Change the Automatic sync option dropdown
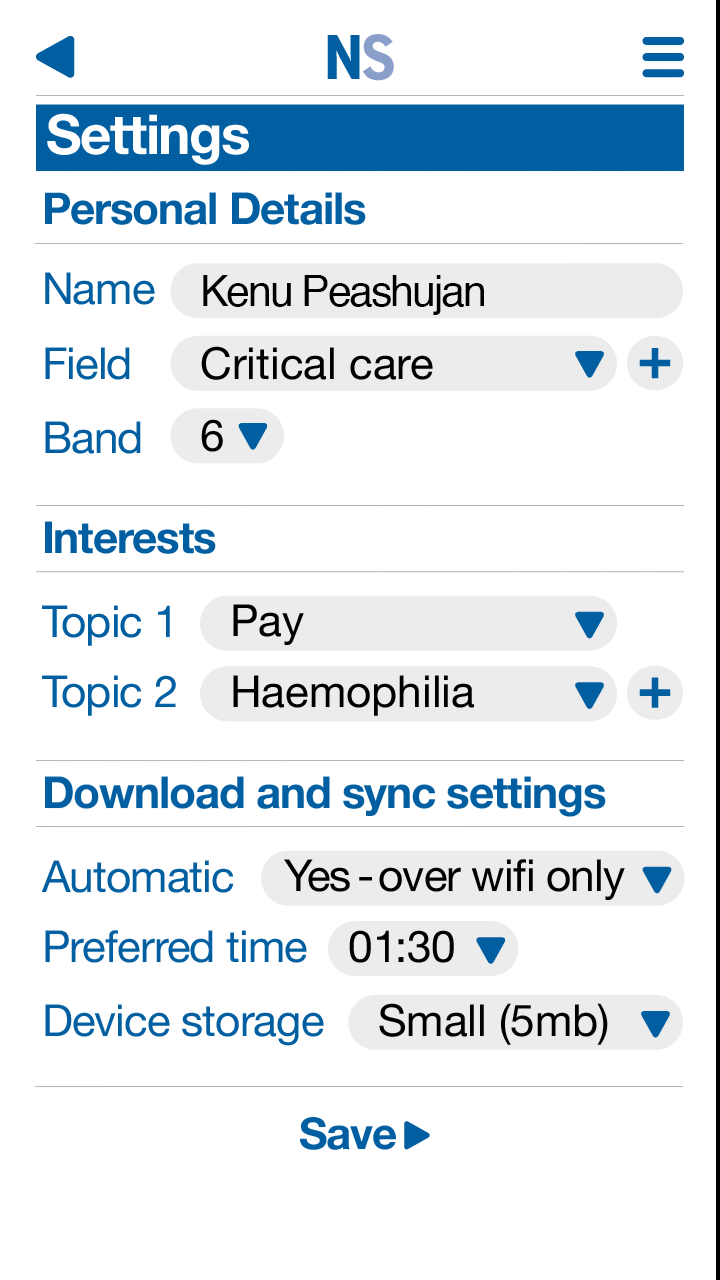This screenshot has height=1280, width=720. click(x=472, y=878)
